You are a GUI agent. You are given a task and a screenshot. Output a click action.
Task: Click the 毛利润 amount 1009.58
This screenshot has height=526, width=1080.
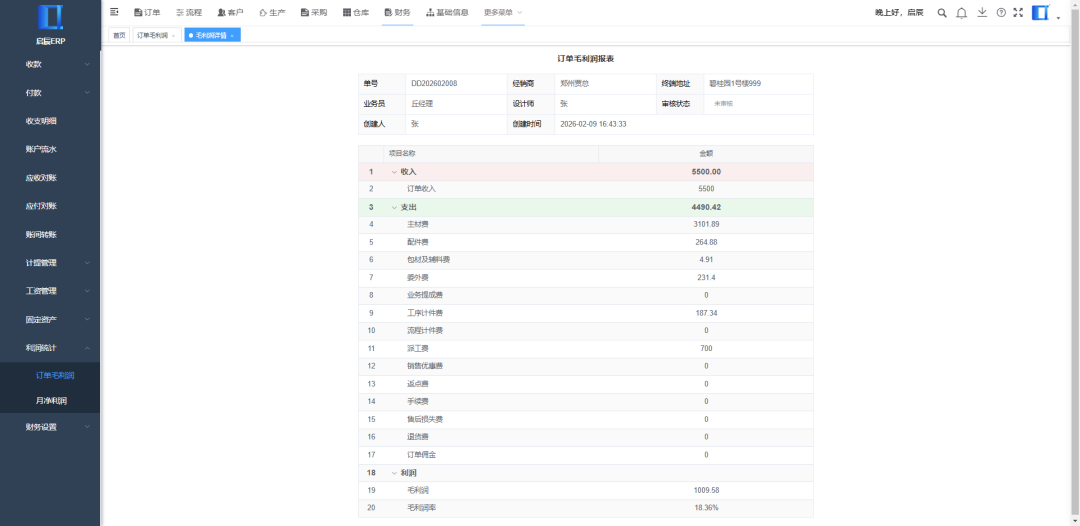706,490
